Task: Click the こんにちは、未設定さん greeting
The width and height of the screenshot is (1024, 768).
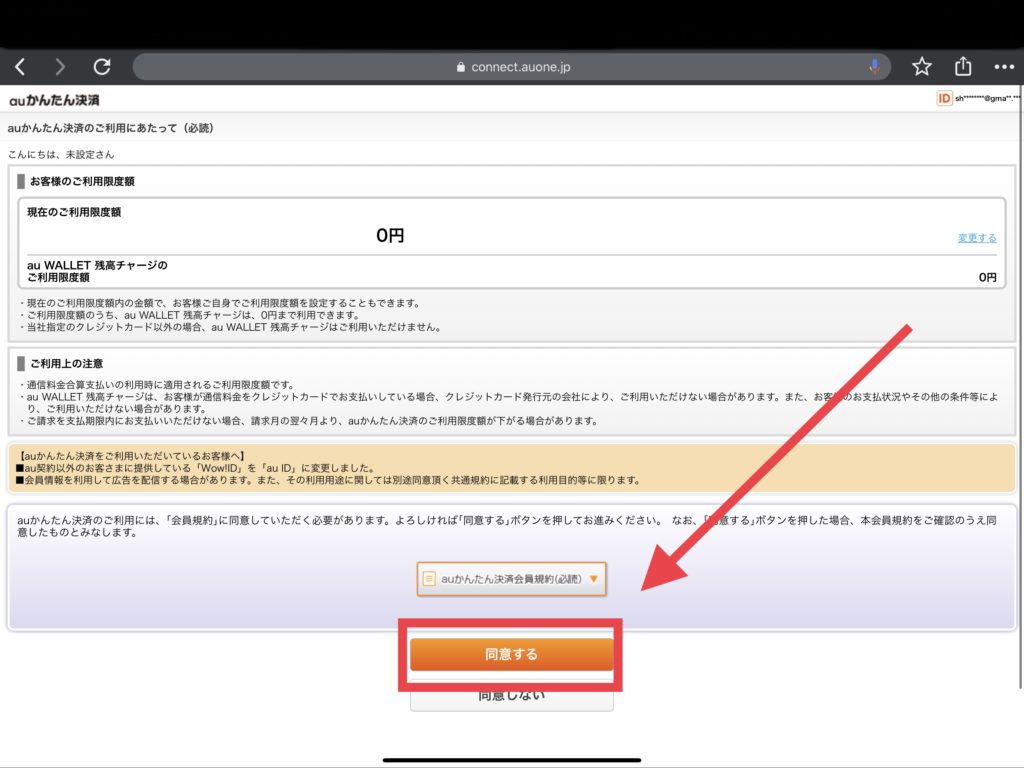Action: (x=61, y=155)
